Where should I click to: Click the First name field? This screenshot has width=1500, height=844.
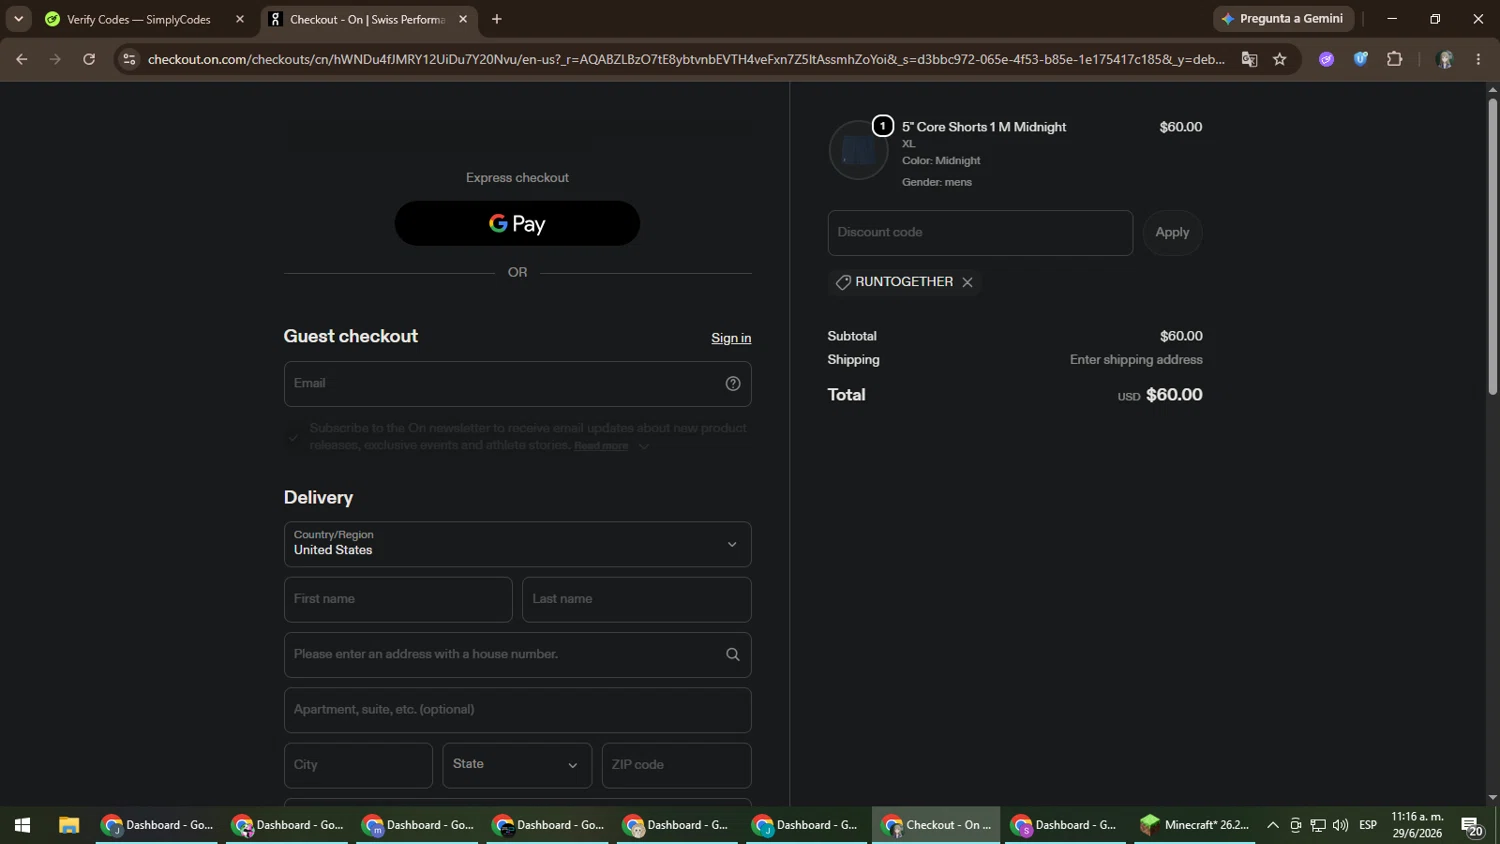[x=398, y=599]
